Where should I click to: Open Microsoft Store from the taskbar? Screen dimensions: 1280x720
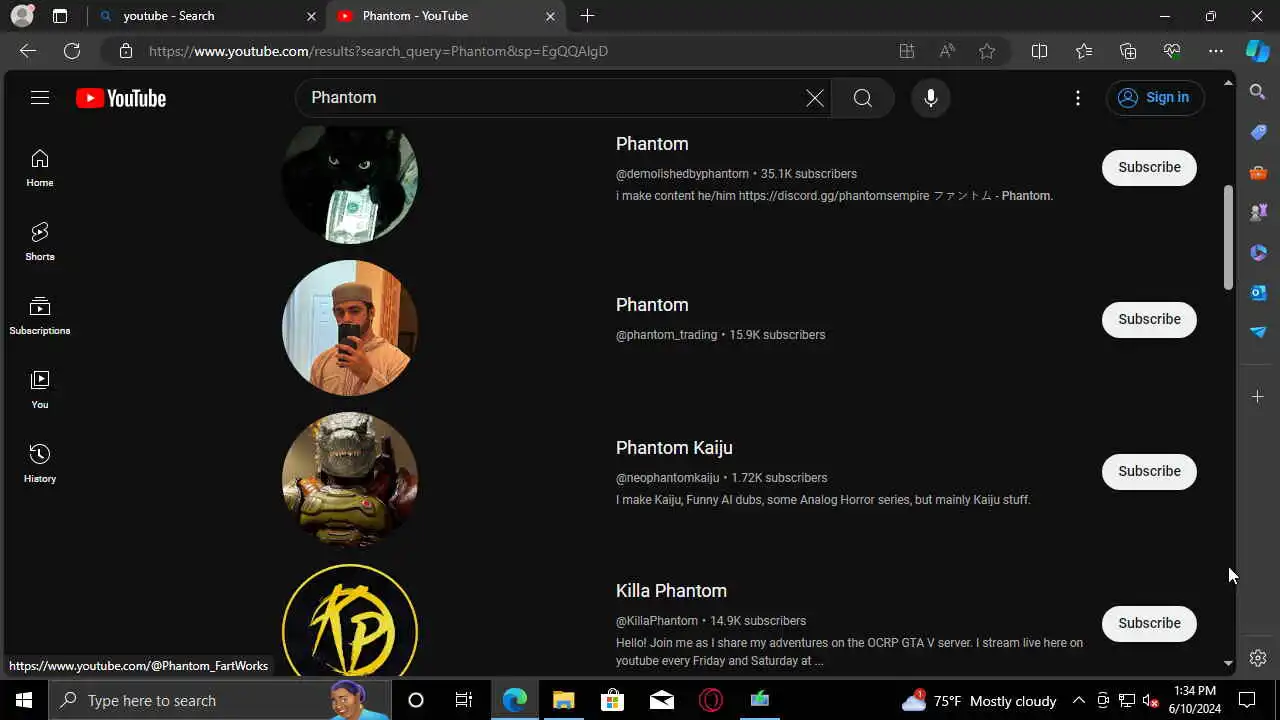click(x=612, y=700)
